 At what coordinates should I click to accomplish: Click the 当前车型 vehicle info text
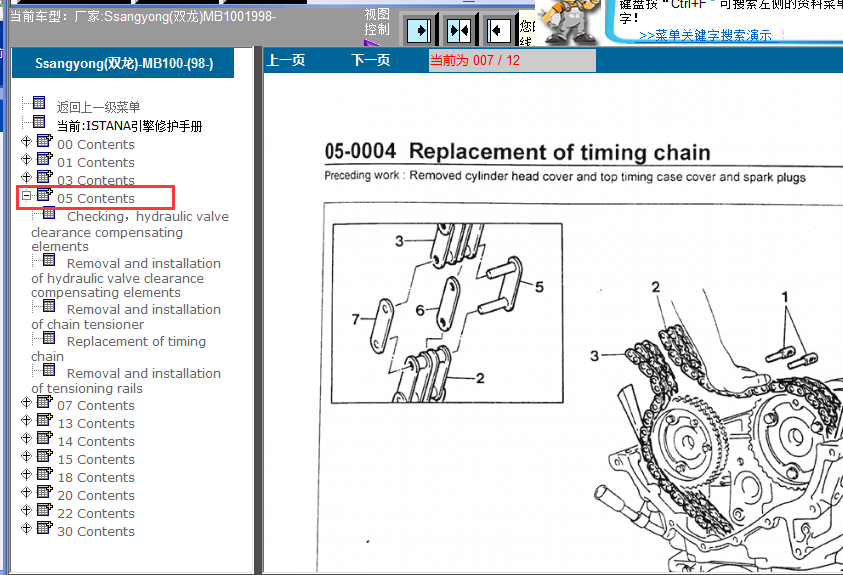[143, 16]
